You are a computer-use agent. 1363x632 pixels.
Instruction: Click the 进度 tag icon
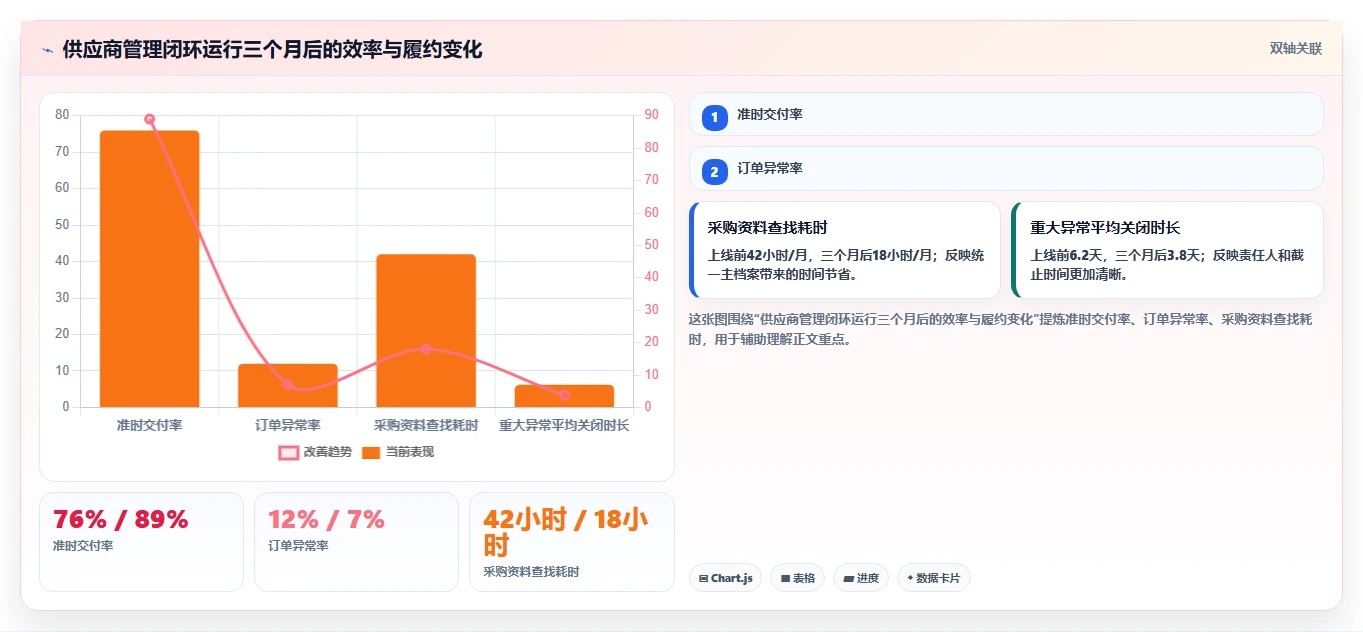pos(848,578)
